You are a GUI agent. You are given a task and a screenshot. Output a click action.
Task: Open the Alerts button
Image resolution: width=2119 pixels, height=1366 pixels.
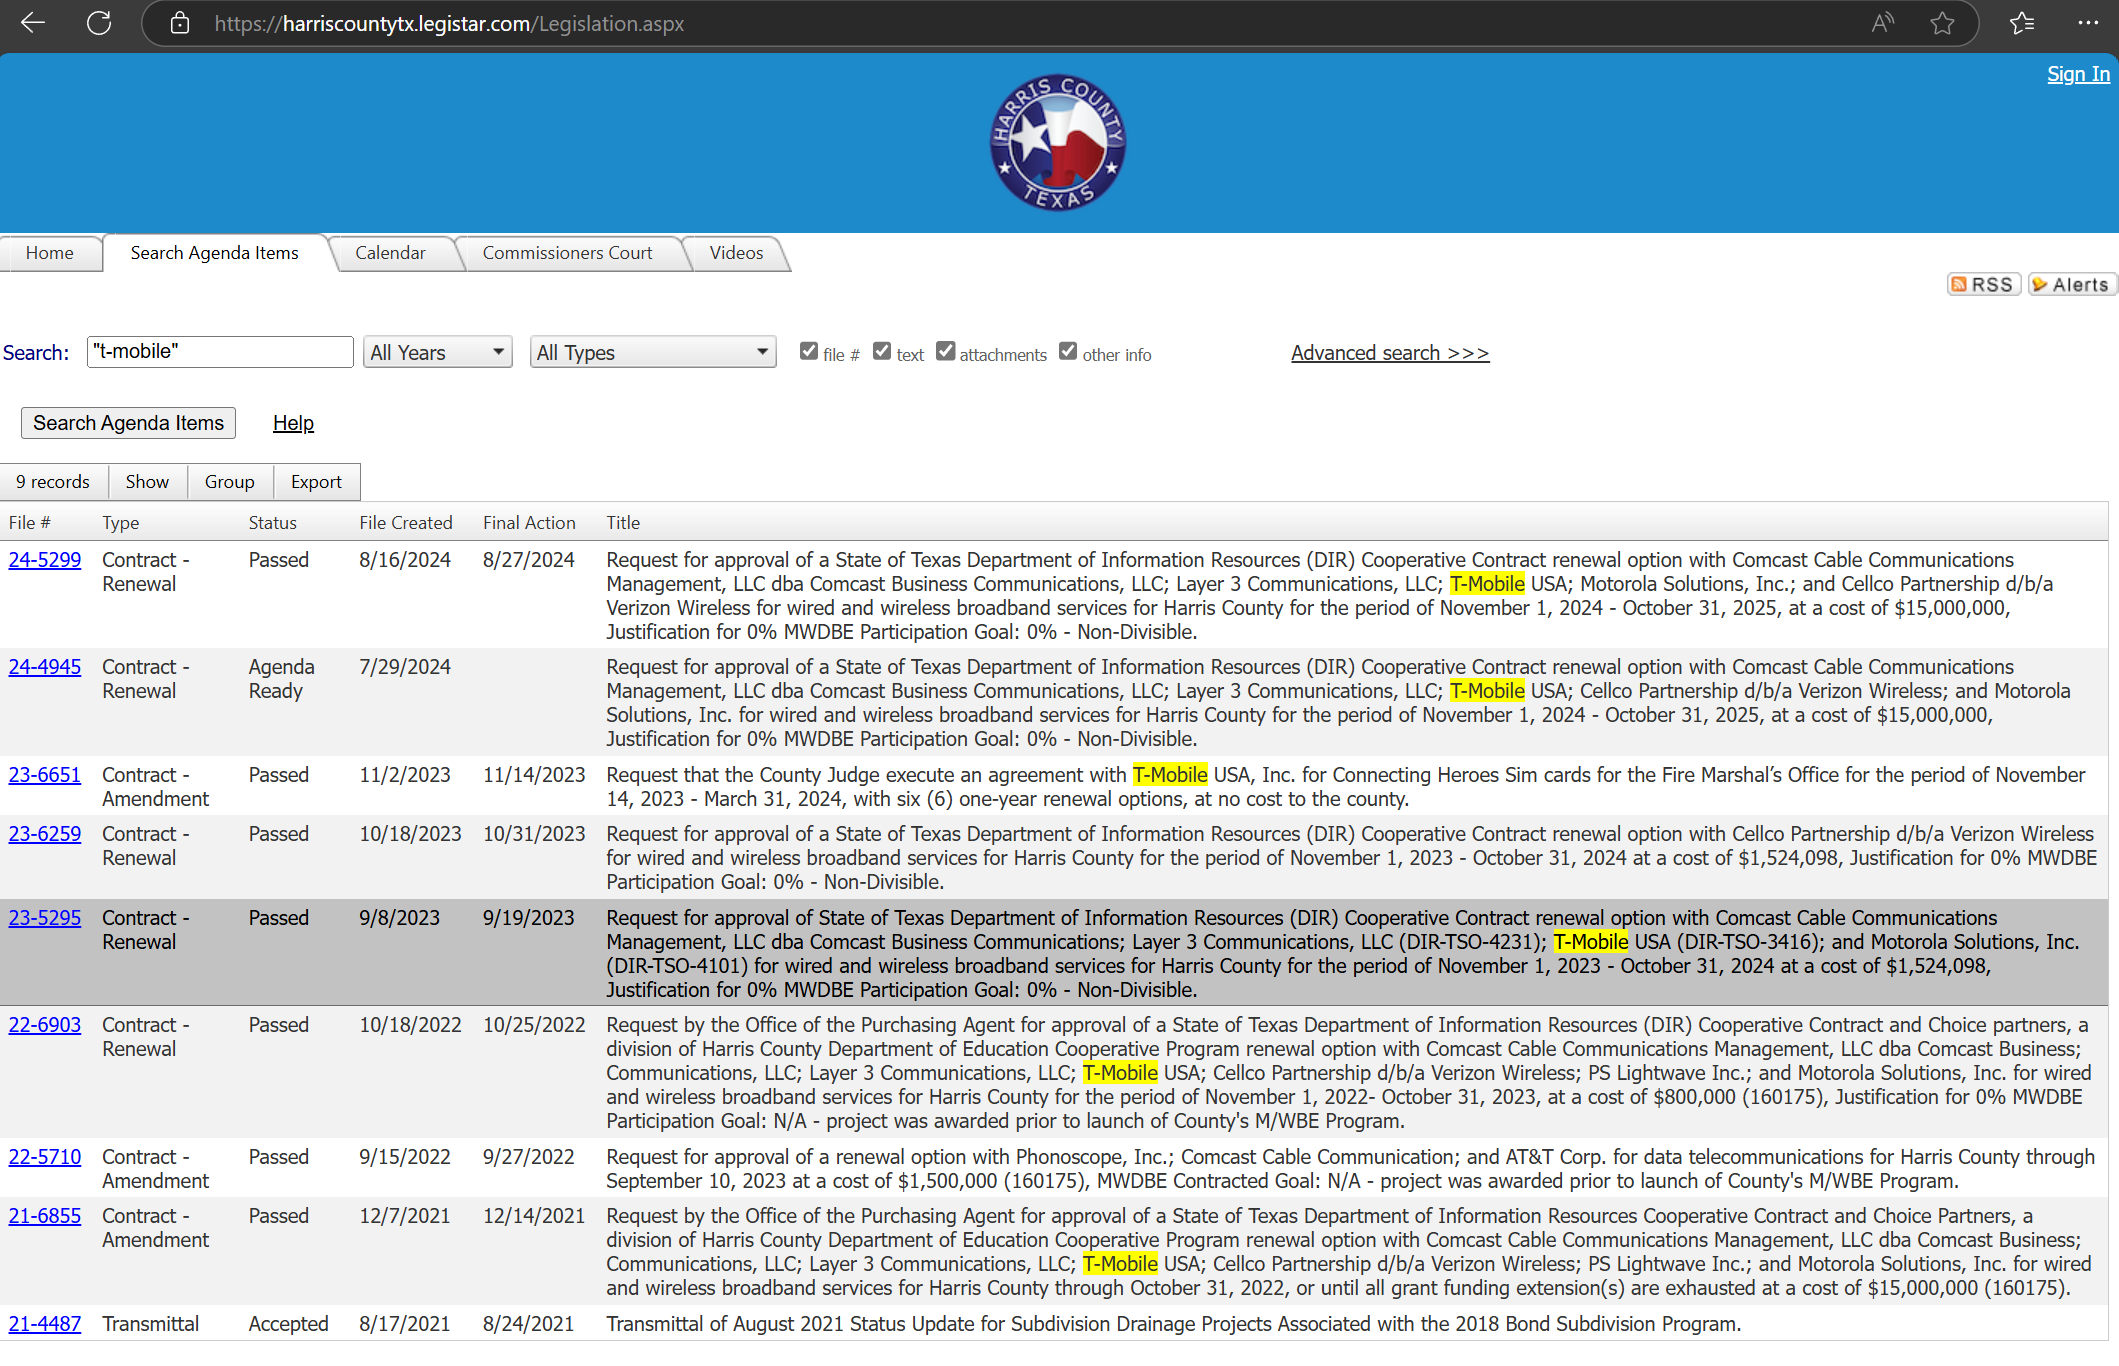[x=2072, y=285]
